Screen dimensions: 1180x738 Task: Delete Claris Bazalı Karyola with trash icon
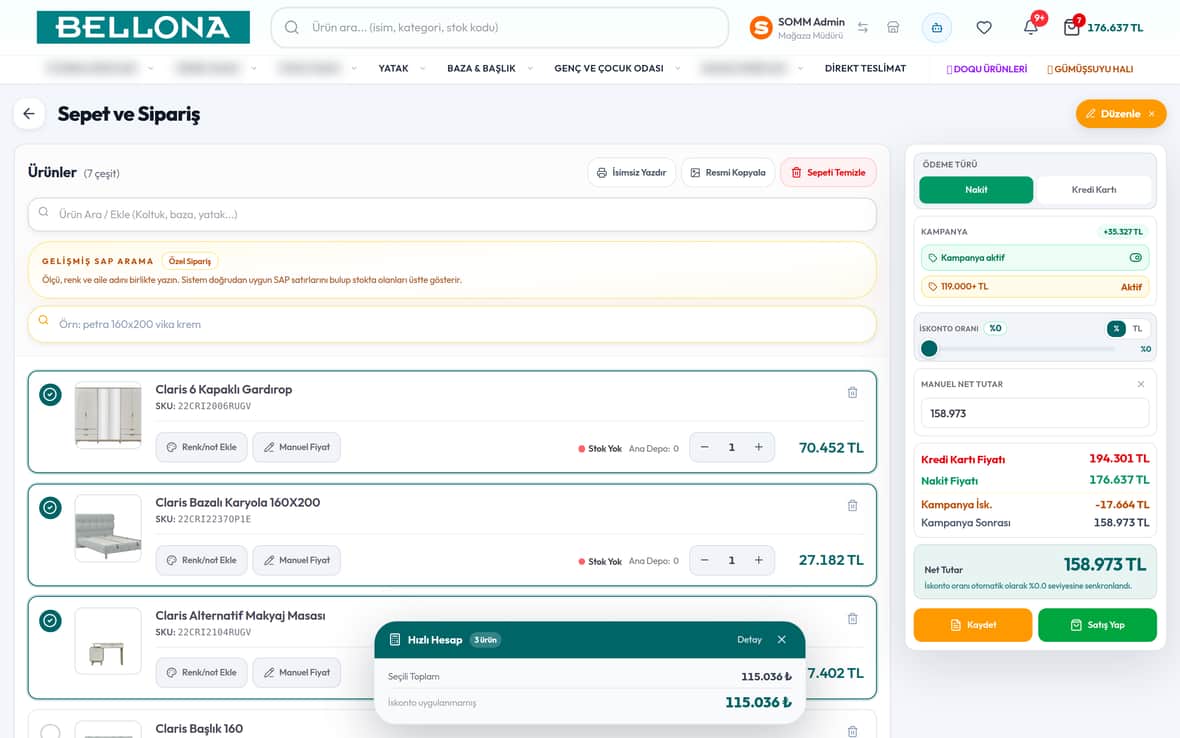click(853, 506)
